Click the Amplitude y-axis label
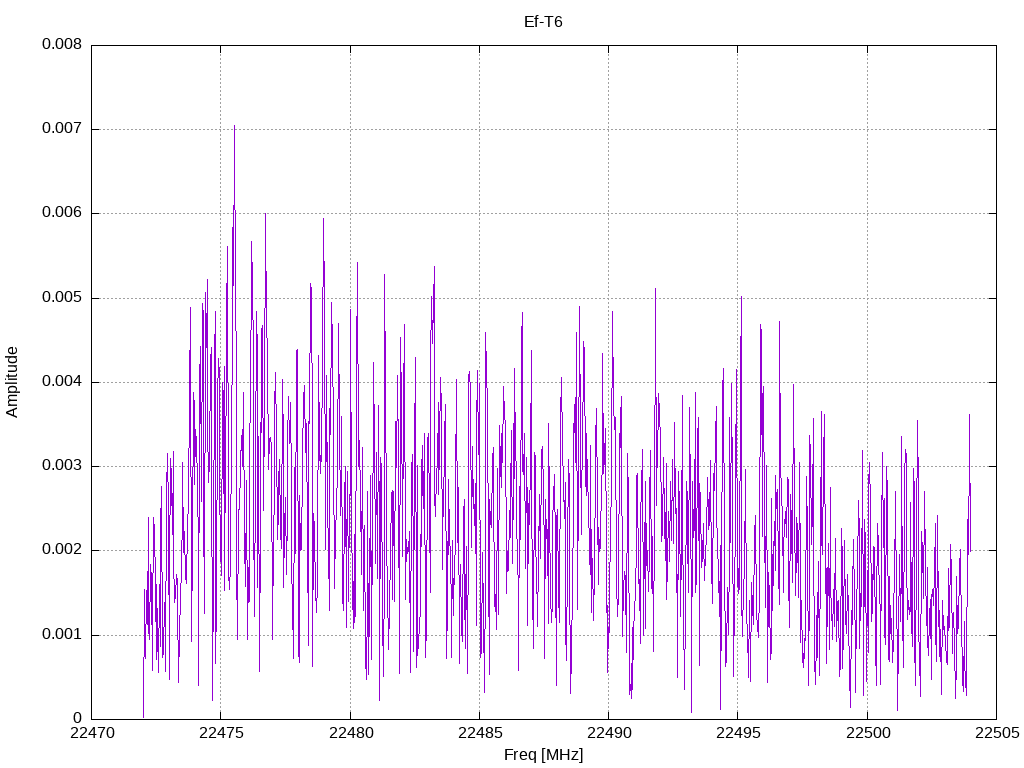This screenshot has height=768, width=1024. pos(12,382)
